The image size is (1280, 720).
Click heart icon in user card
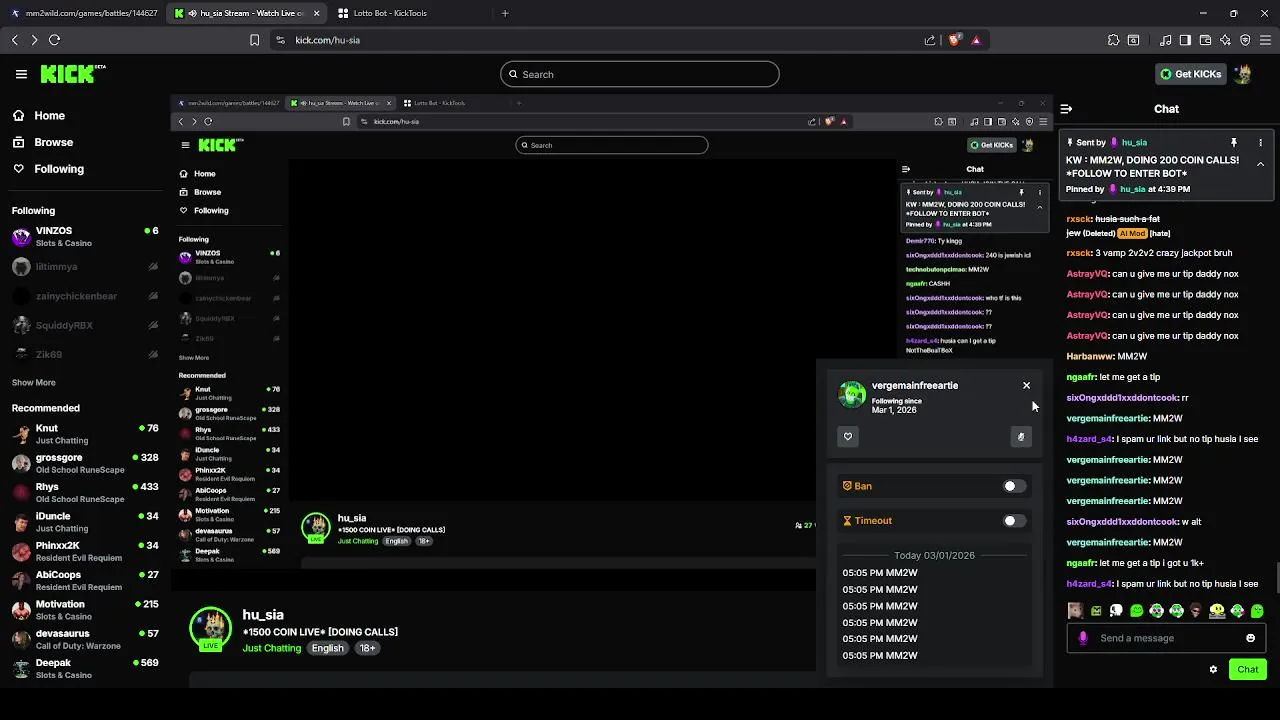(848, 436)
